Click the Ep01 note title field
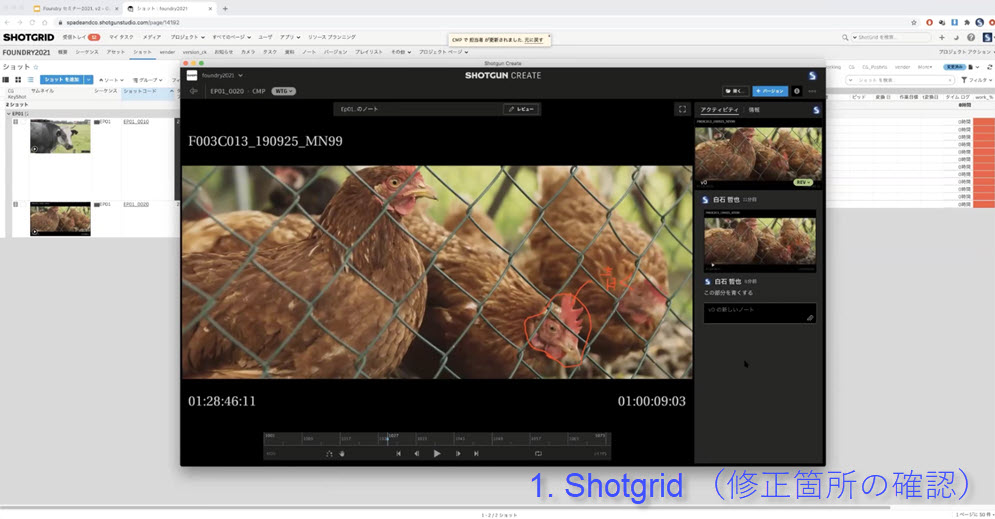This screenshot has width=995, height=519. coord(419,109)
